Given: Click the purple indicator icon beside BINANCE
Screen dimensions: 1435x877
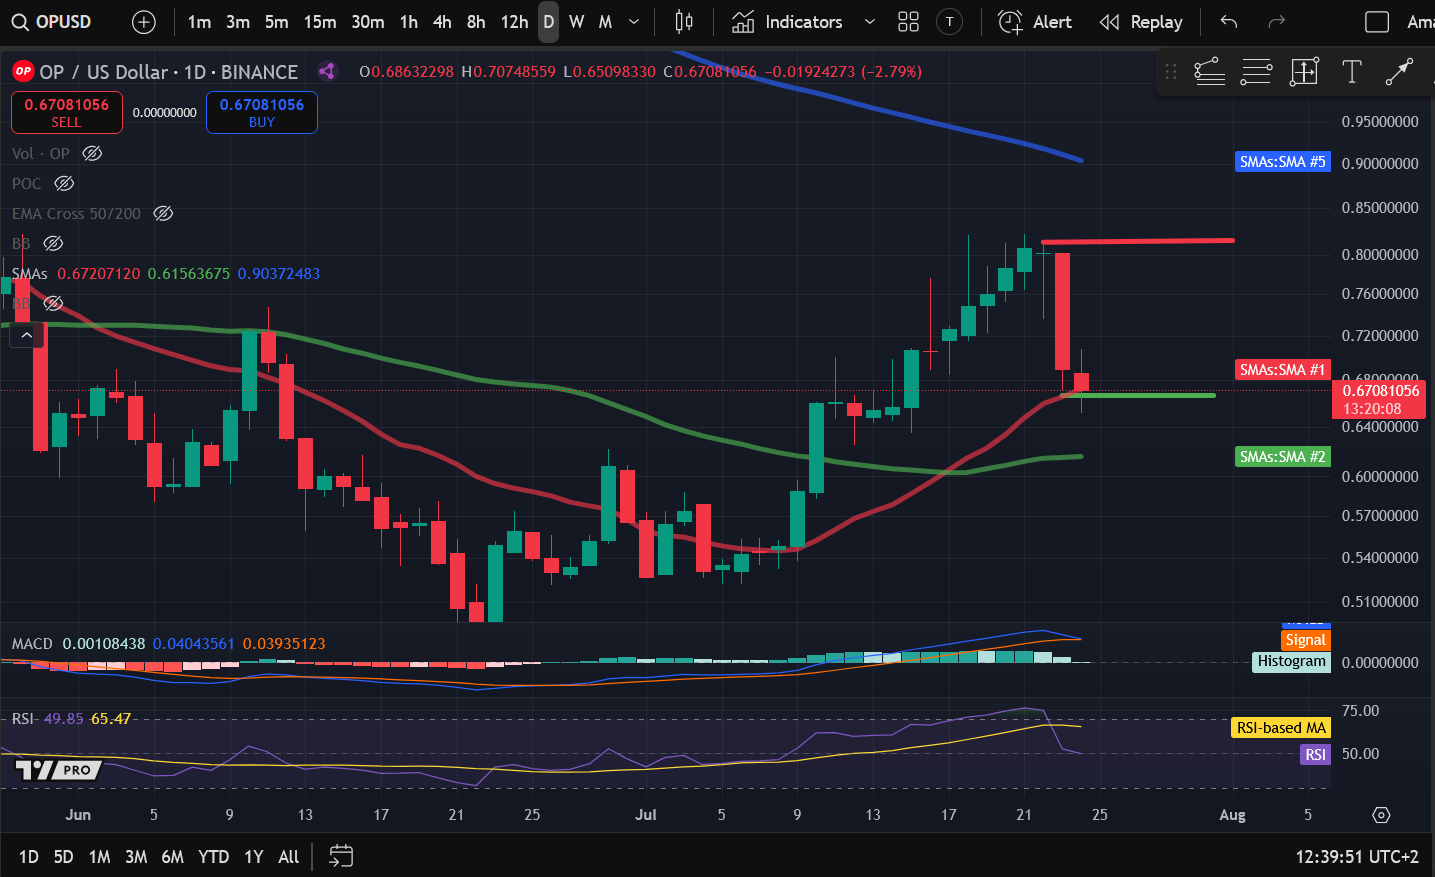Looking at the screenshot, I should (326, 71).
